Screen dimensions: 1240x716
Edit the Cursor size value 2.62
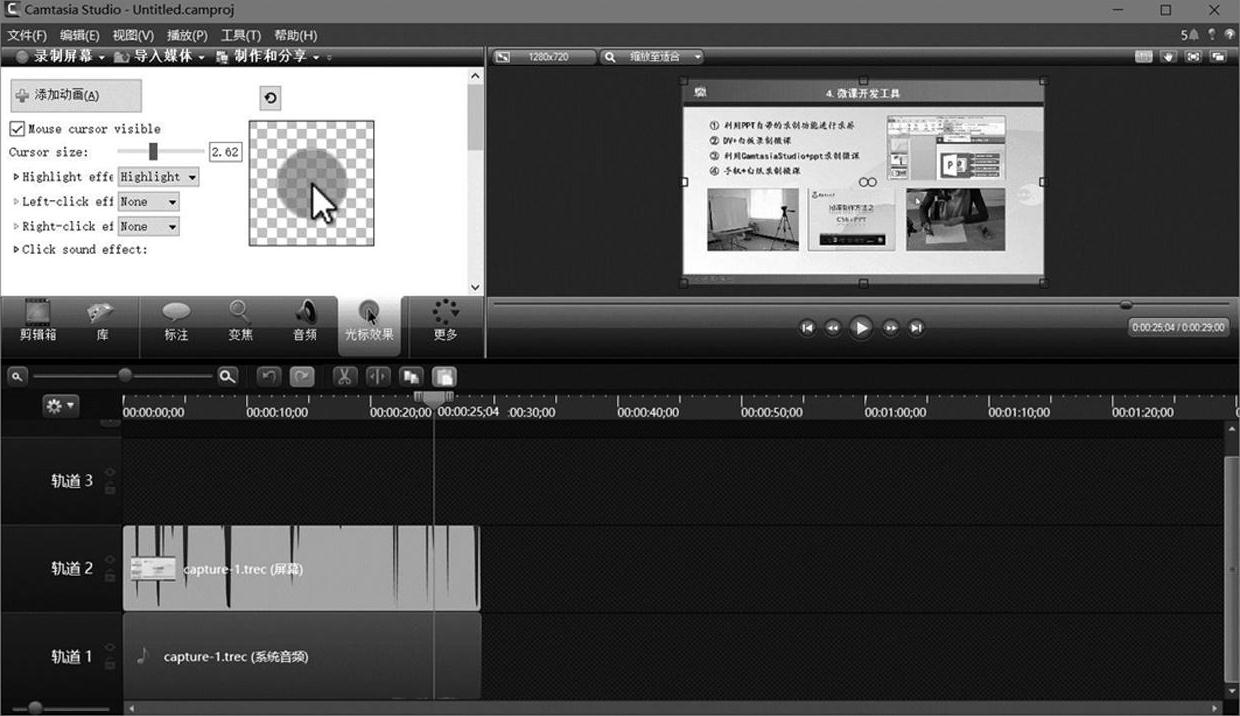(225, 152)
